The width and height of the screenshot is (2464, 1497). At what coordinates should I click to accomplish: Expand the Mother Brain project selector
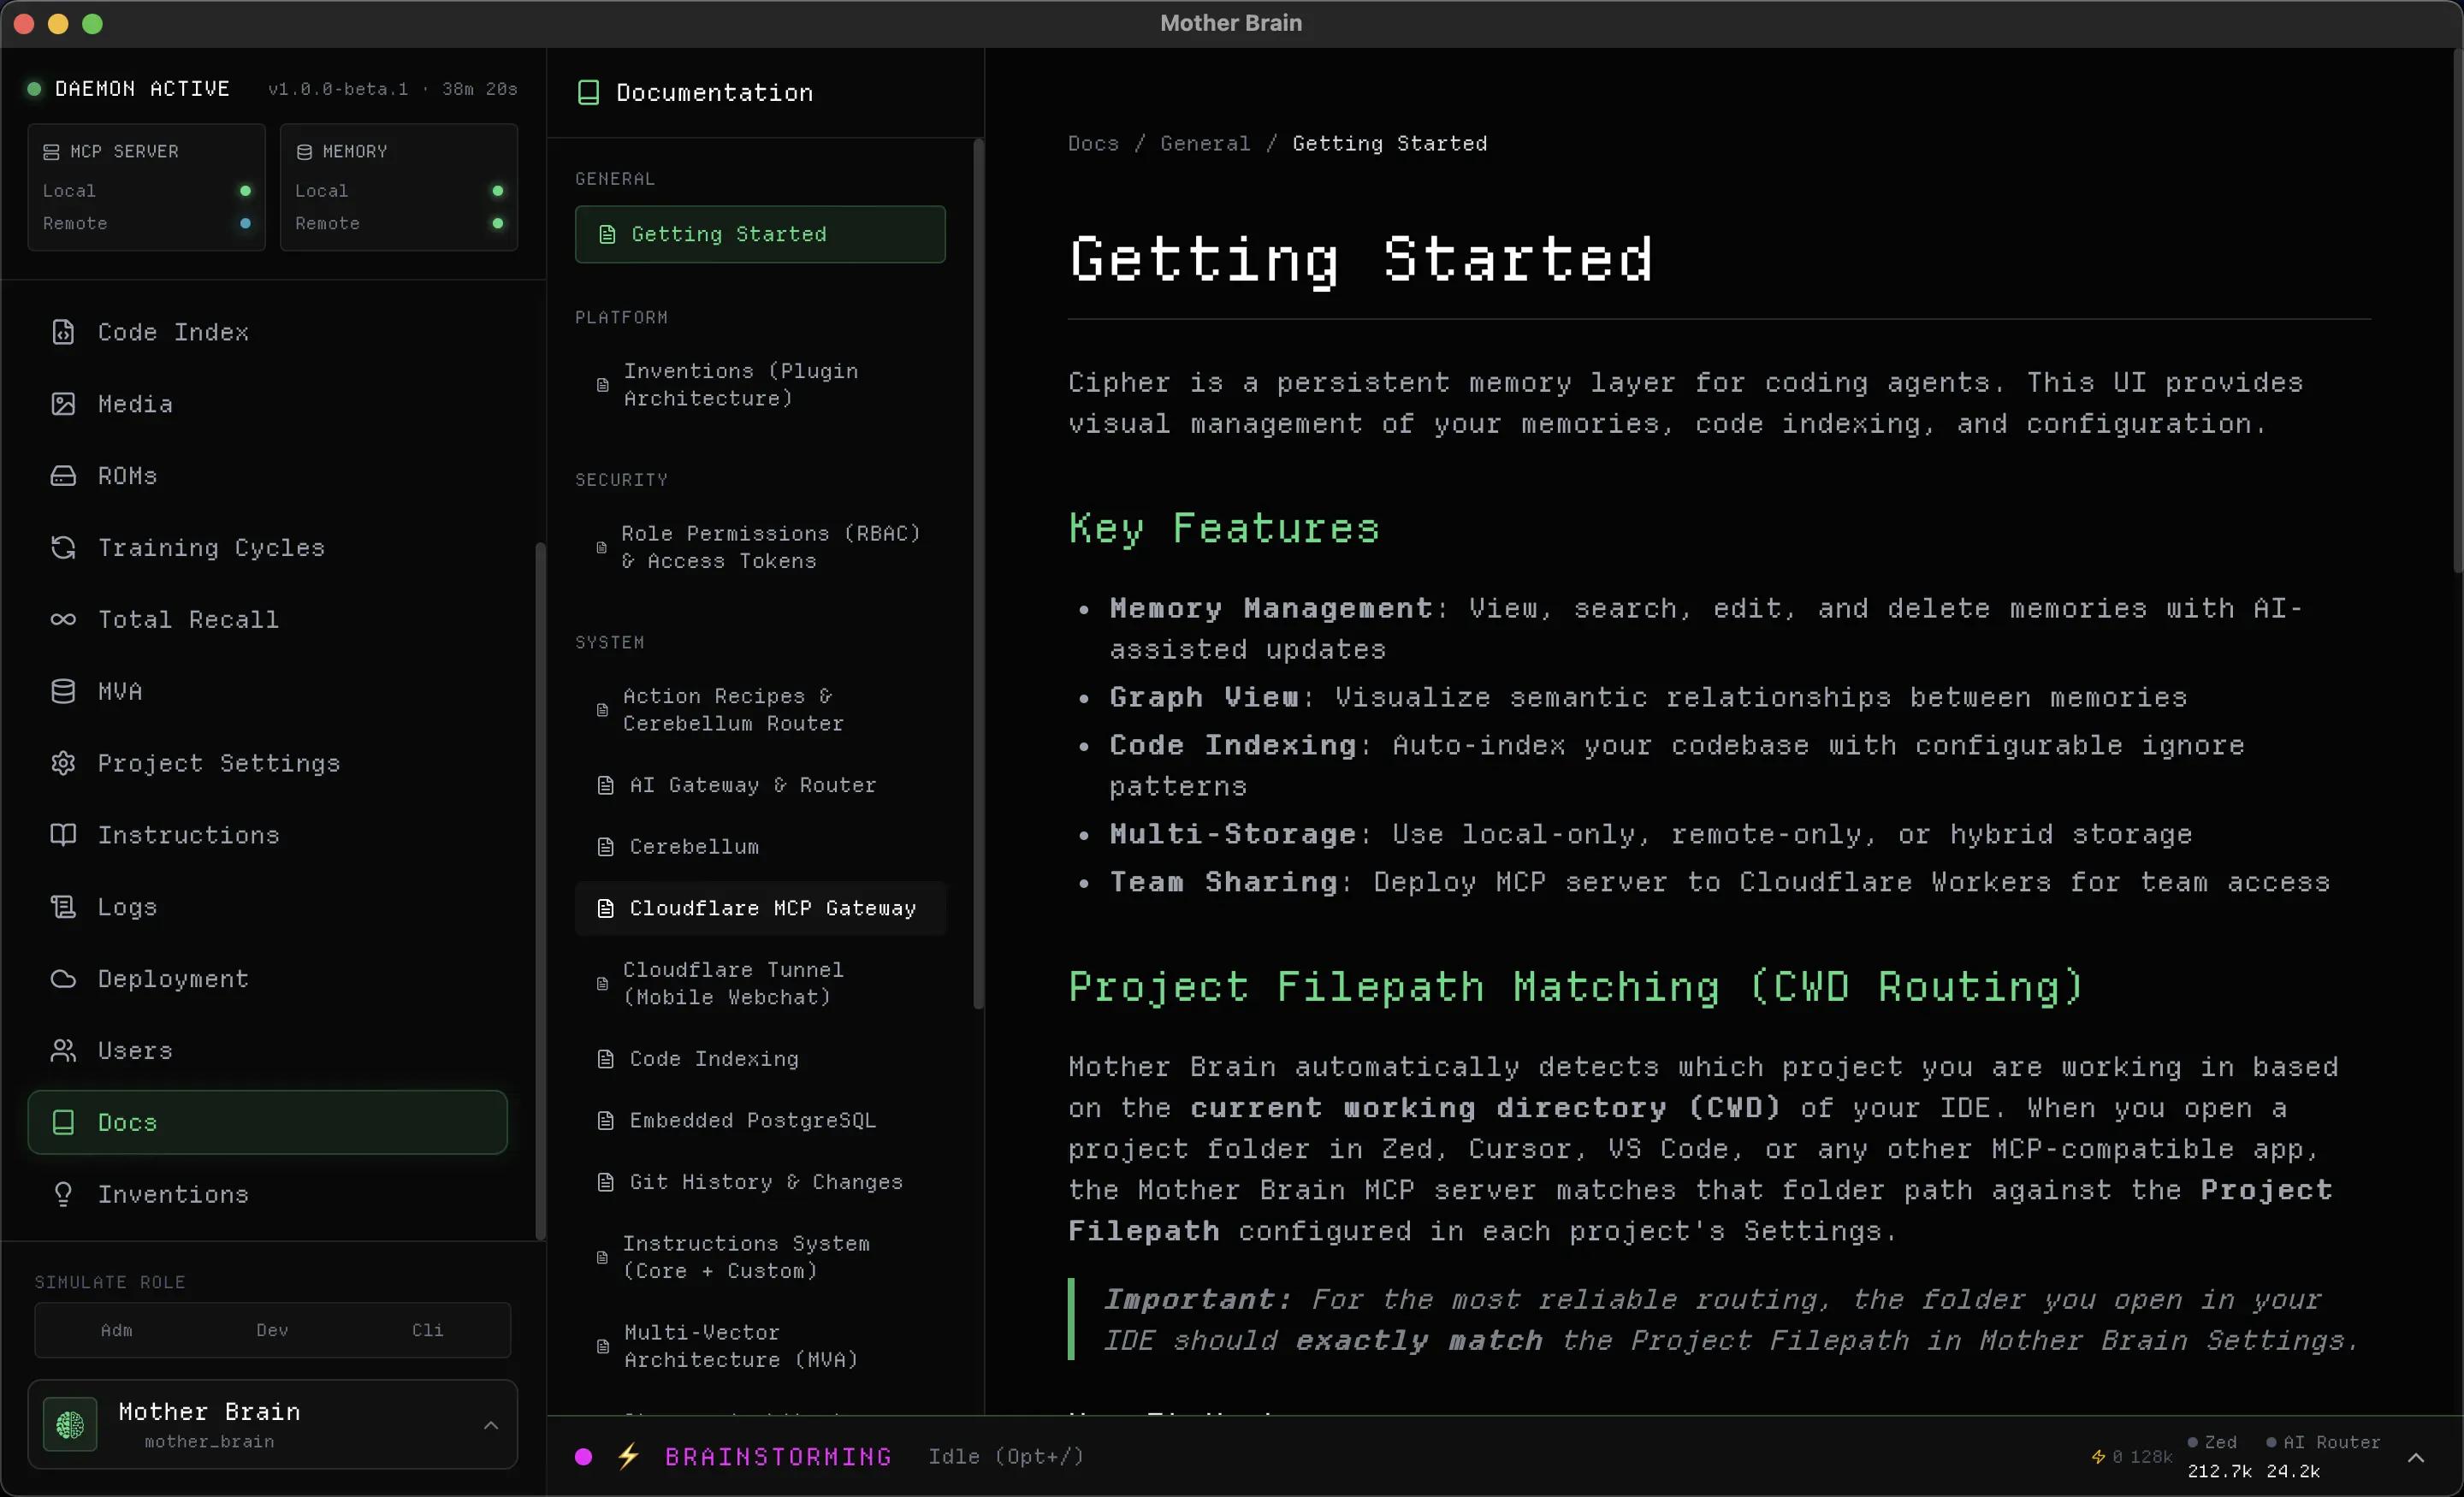click(272, 1424)
